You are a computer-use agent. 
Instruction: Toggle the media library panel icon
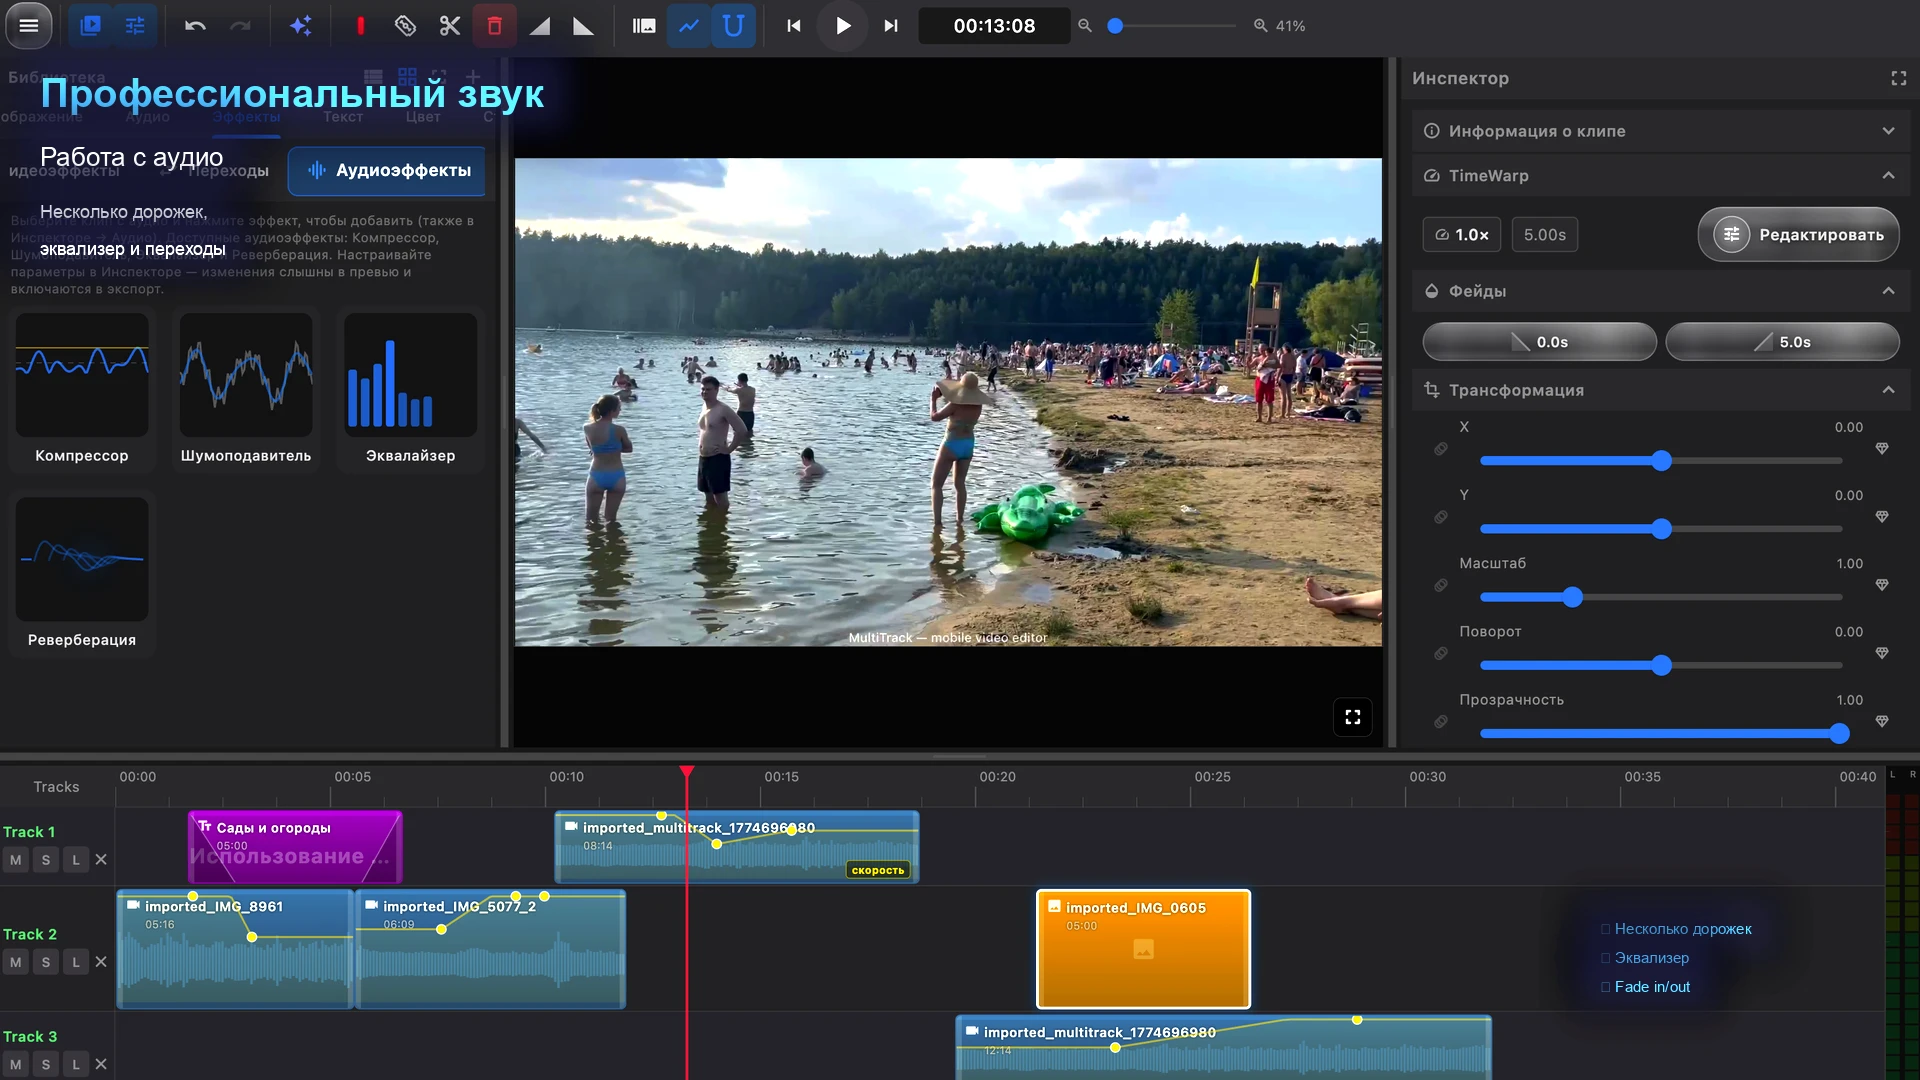[91, 26]
